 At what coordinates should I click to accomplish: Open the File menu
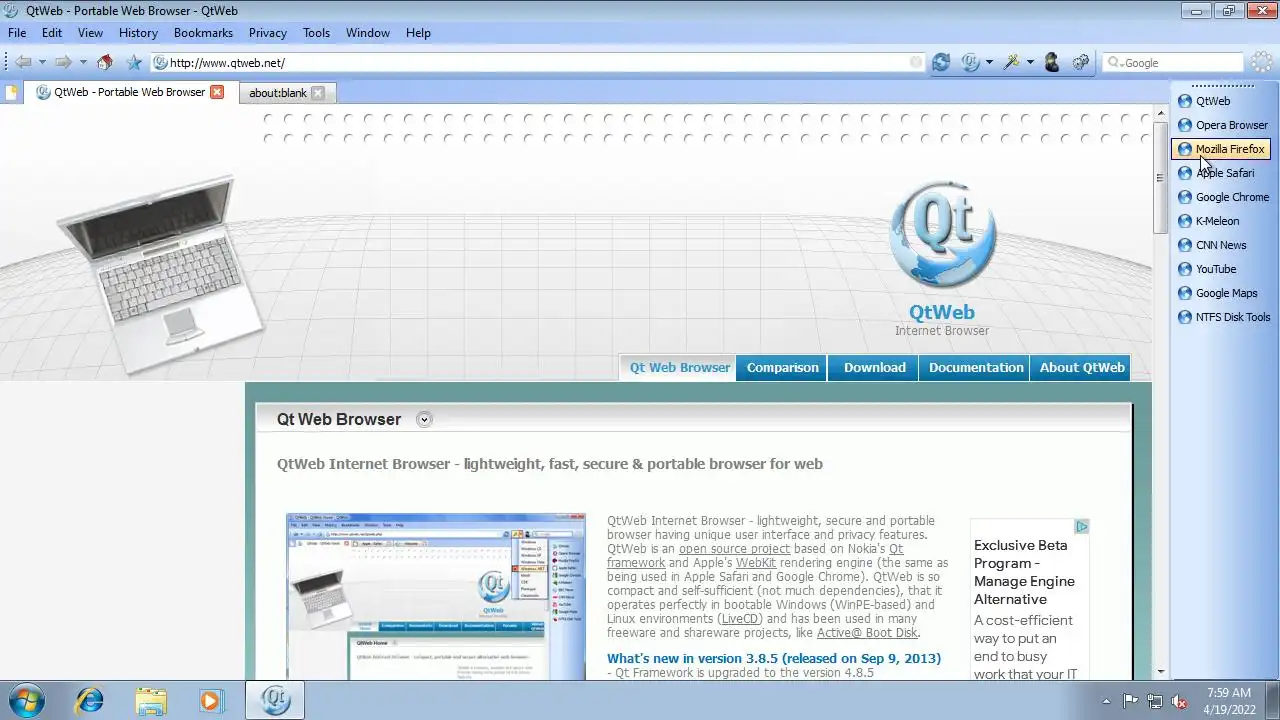click(x=17, y=33)
